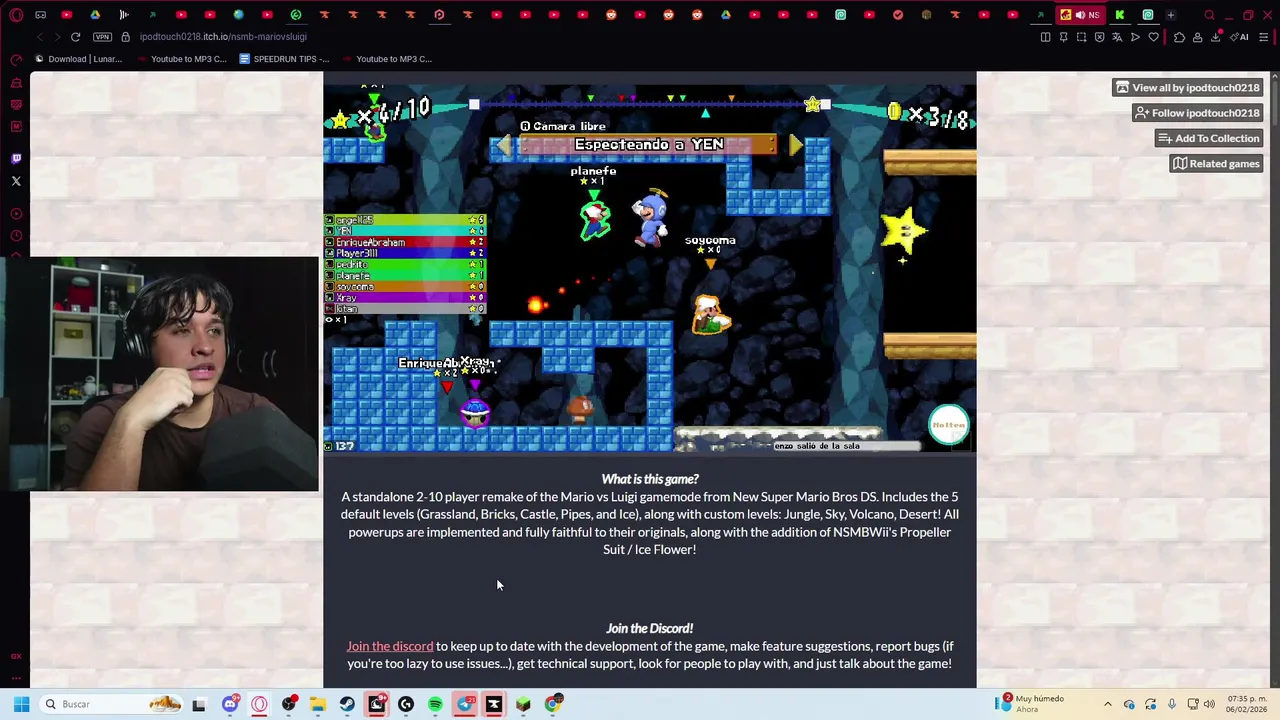
Task: Click Follow ipodtouch0218 button
Action: click(1196, 113)
